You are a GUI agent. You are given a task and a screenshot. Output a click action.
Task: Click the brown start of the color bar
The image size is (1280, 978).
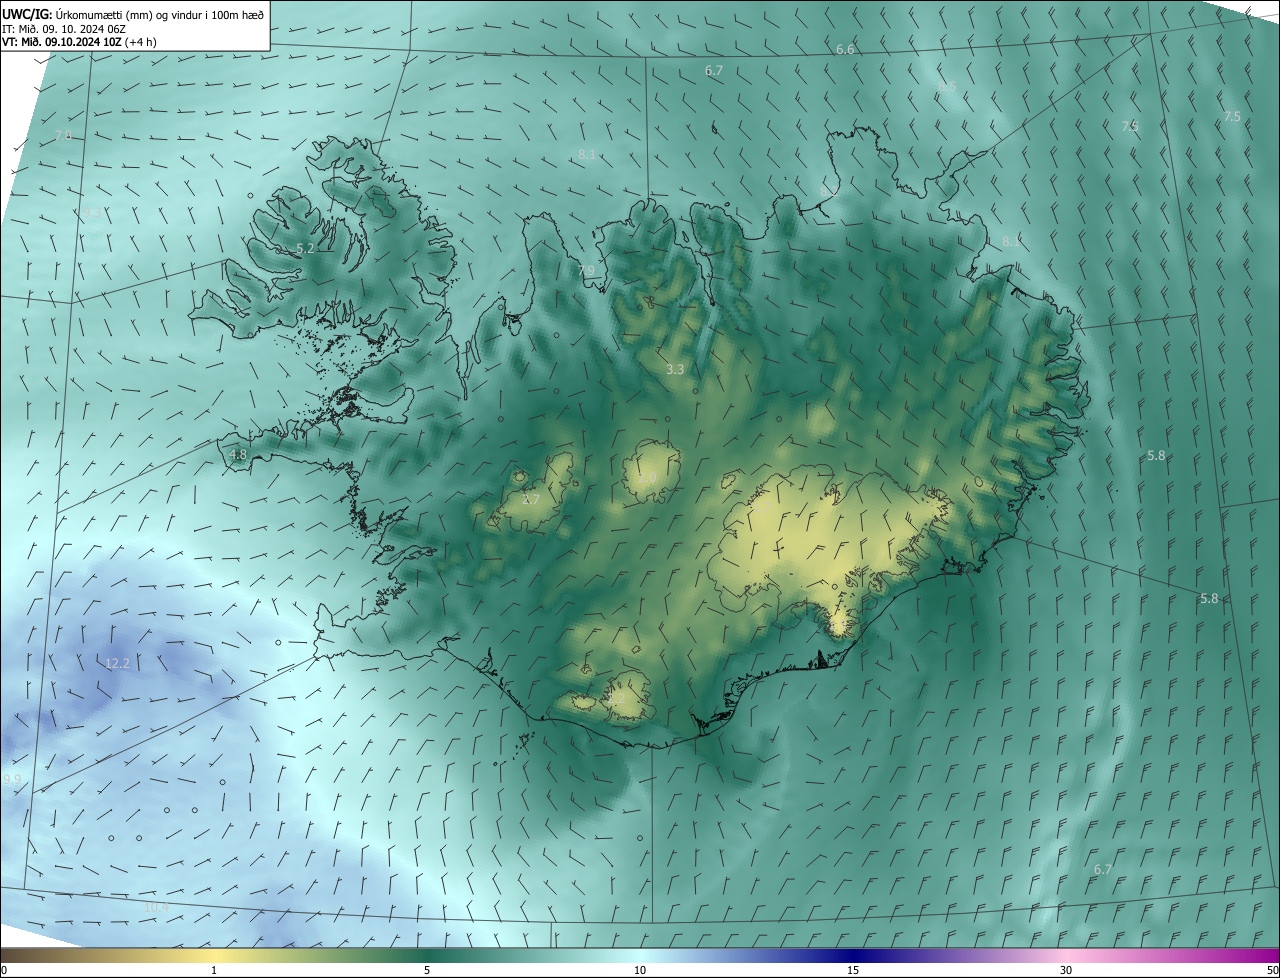[30, 955]
